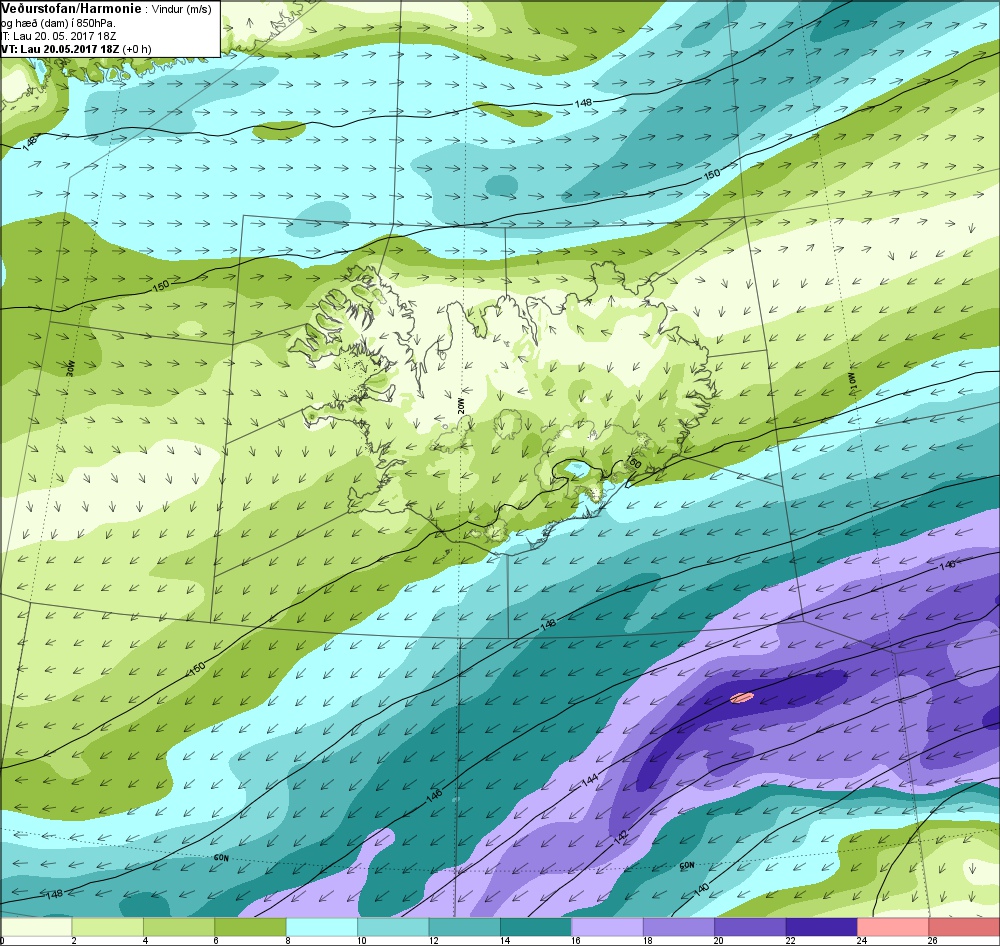Click the '20W' longitude label over Iceland

coord(462,406)
